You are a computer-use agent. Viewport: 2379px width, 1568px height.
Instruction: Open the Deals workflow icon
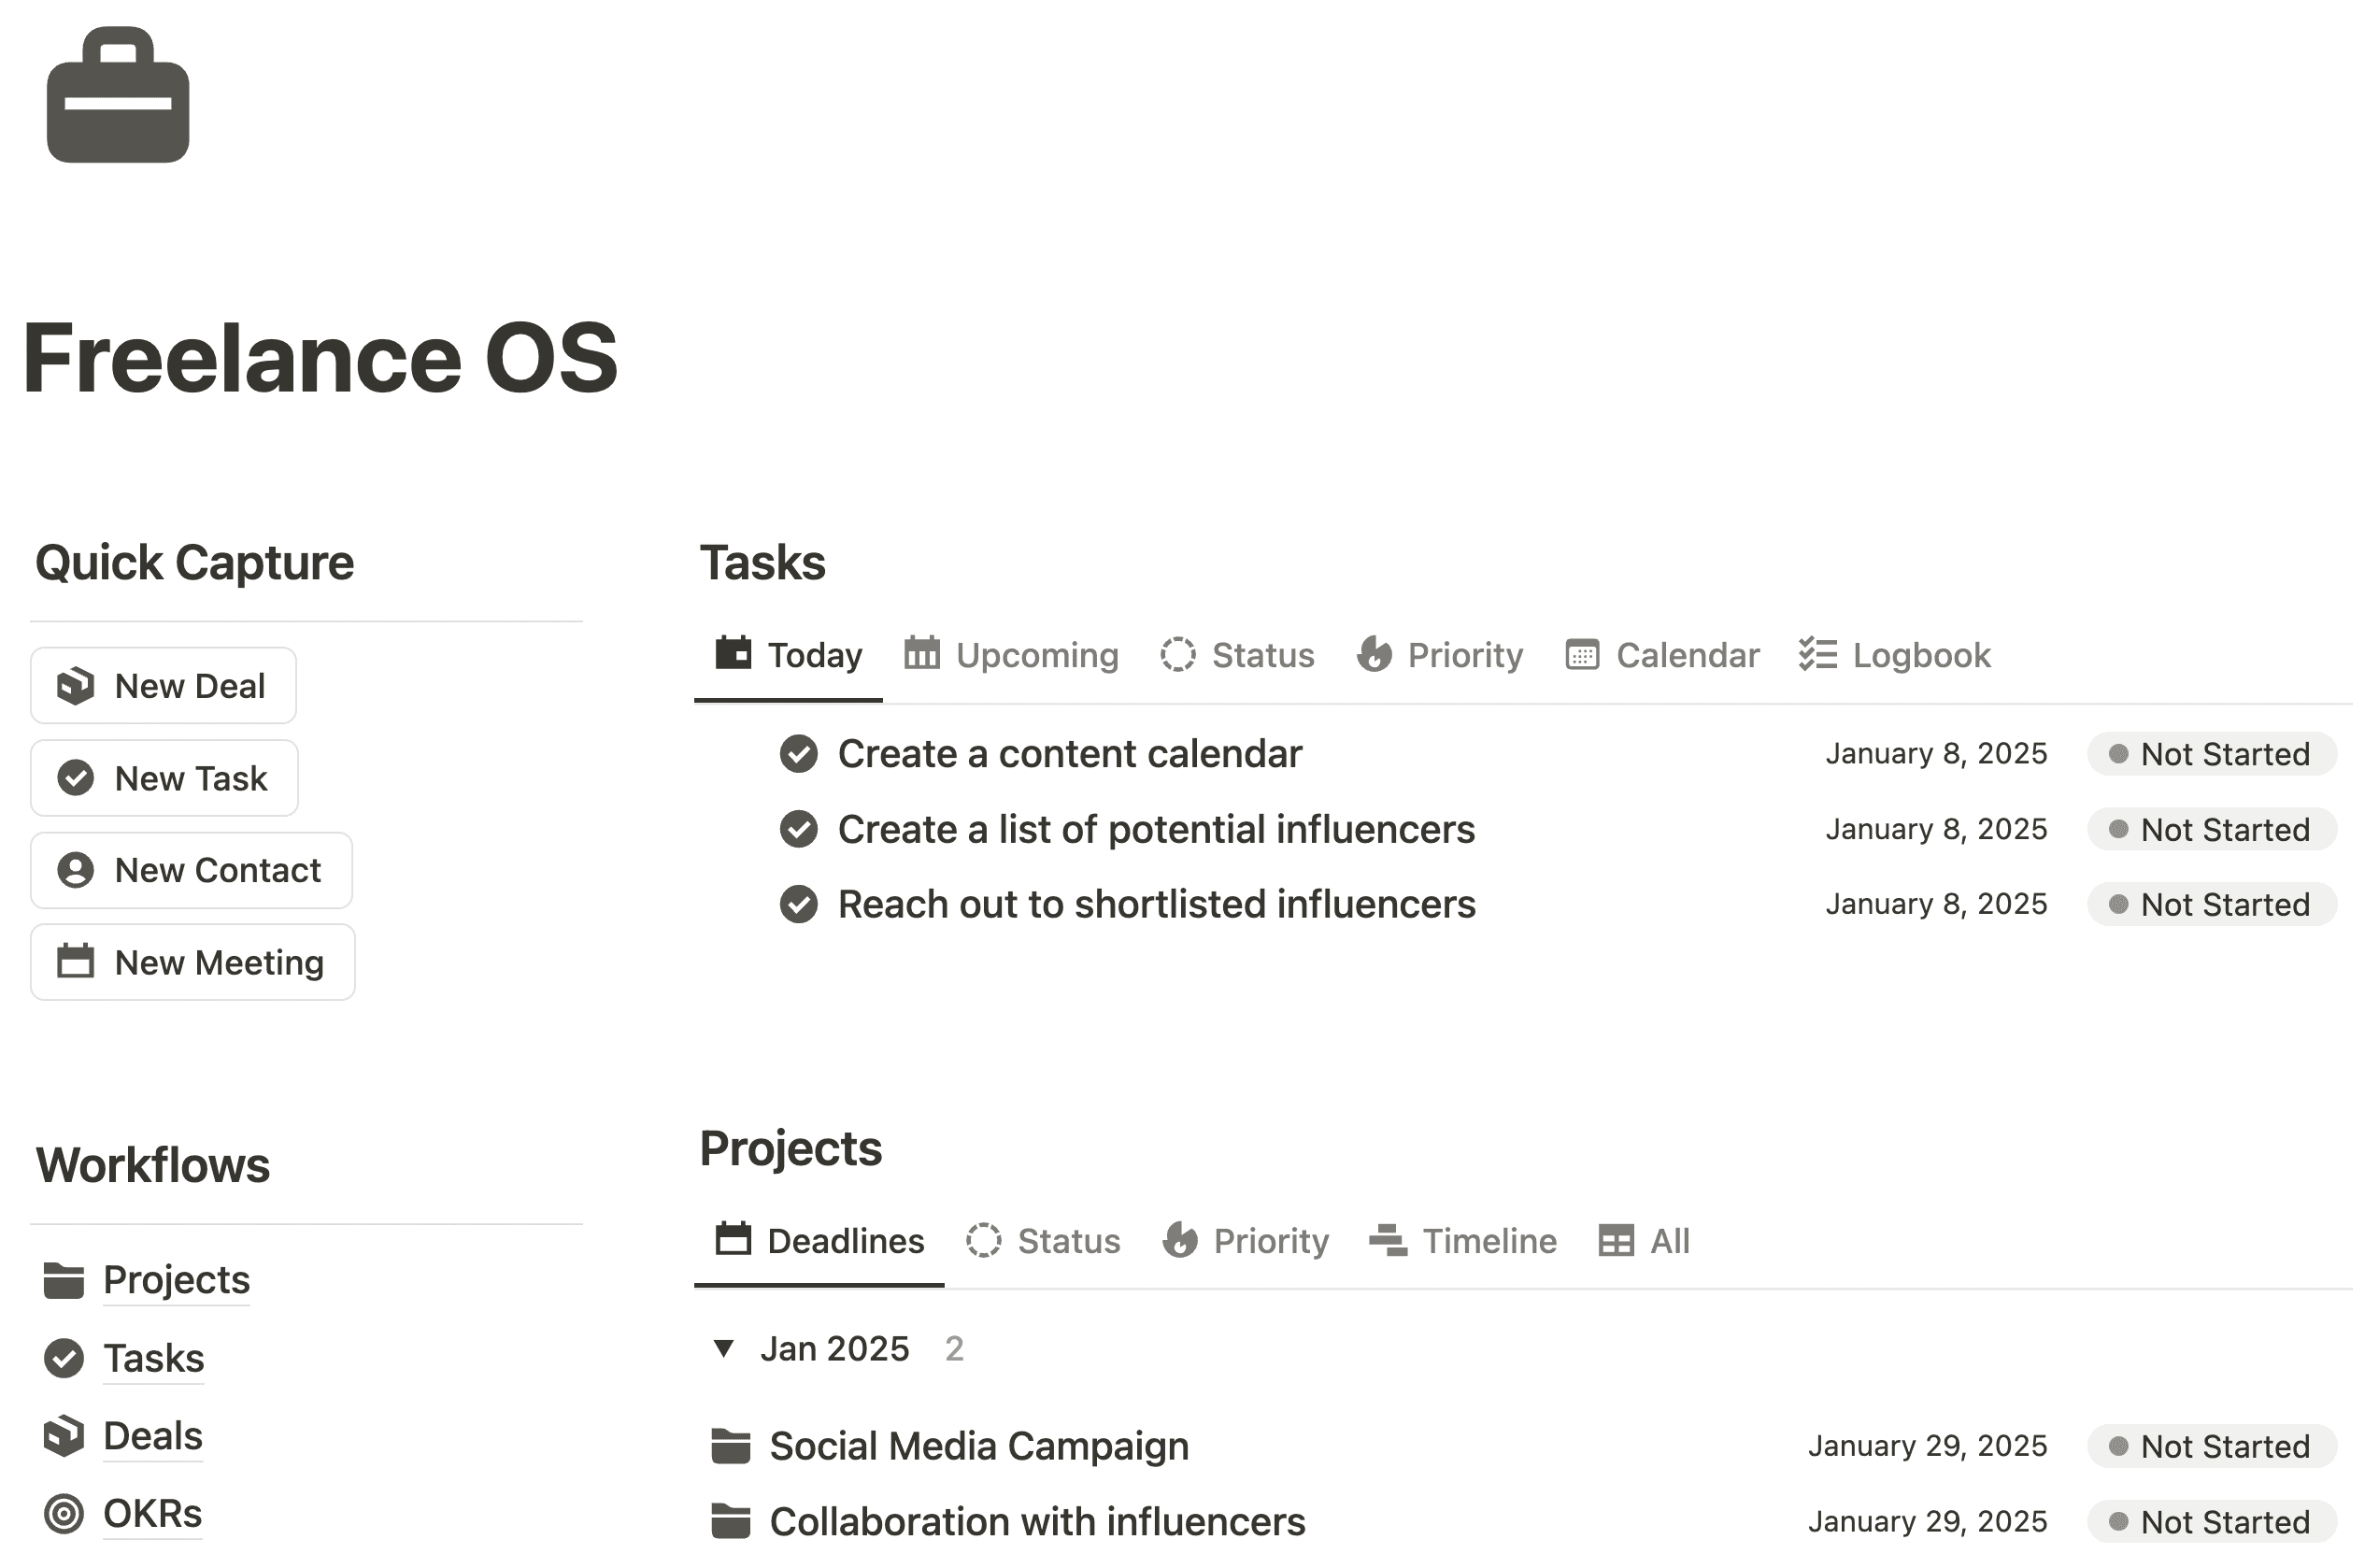[64, 1435]
